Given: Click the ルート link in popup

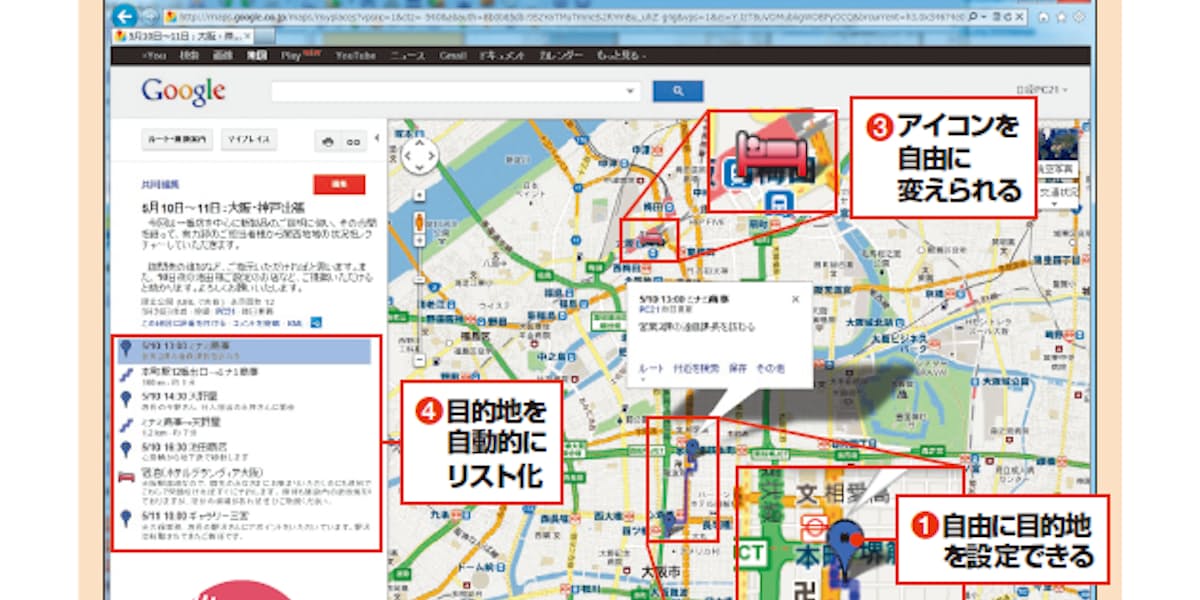Looking at the screenshot, I should (x=649, y=368).
